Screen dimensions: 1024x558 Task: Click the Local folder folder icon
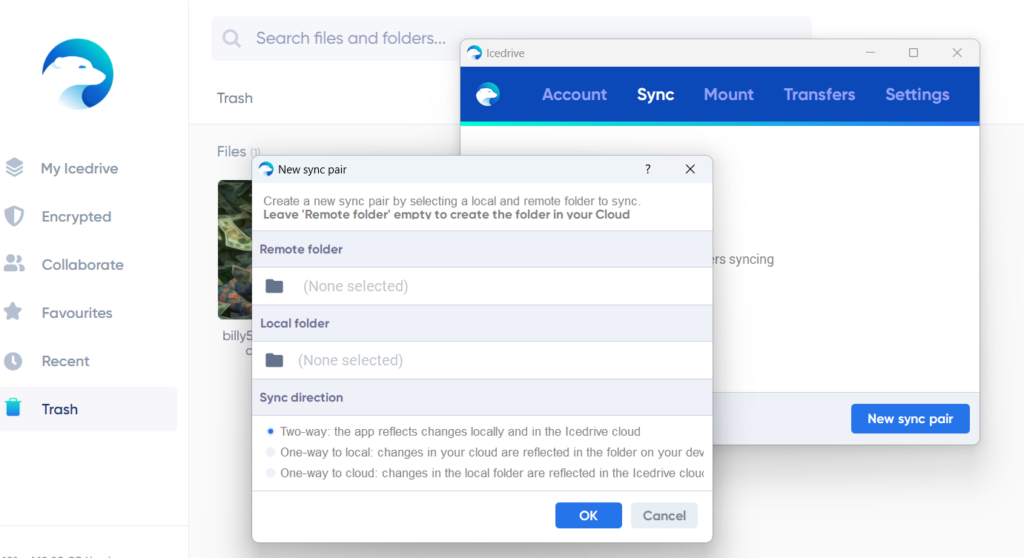(x=274, y=360)
